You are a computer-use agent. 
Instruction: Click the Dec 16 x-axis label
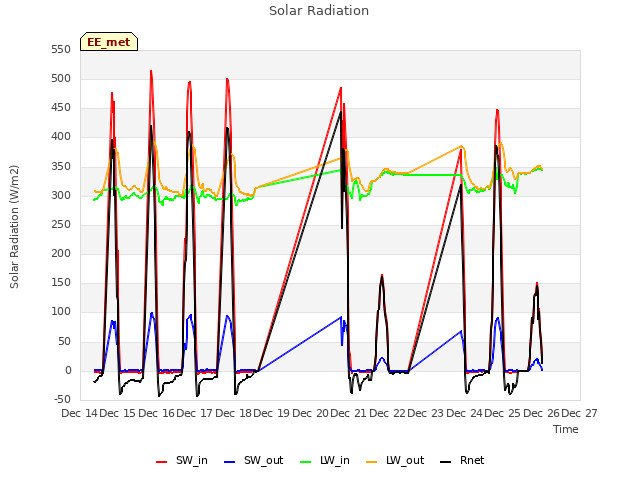coord(156,413)
